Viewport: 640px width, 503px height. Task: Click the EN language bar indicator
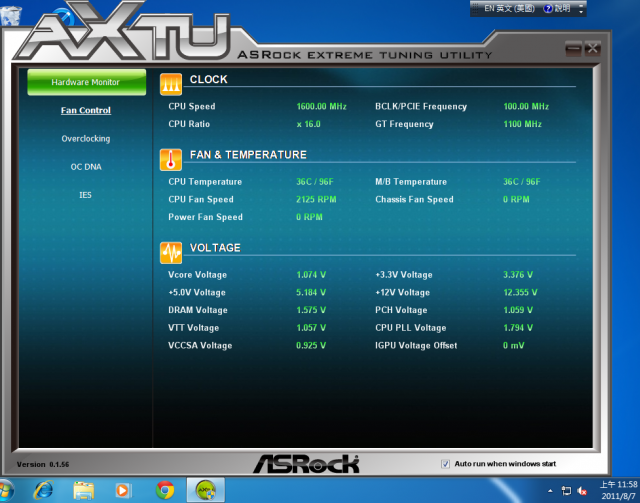(x=509, y=9)
